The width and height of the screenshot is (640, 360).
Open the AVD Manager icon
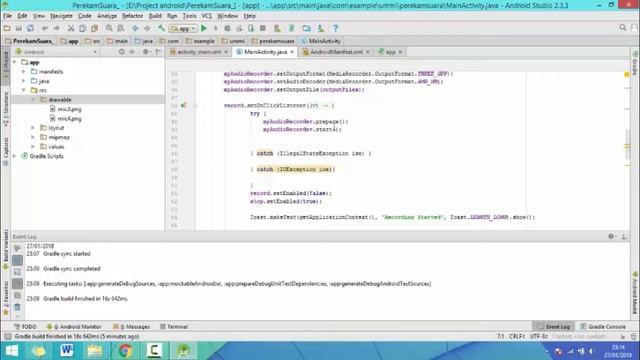coord(277,28)
